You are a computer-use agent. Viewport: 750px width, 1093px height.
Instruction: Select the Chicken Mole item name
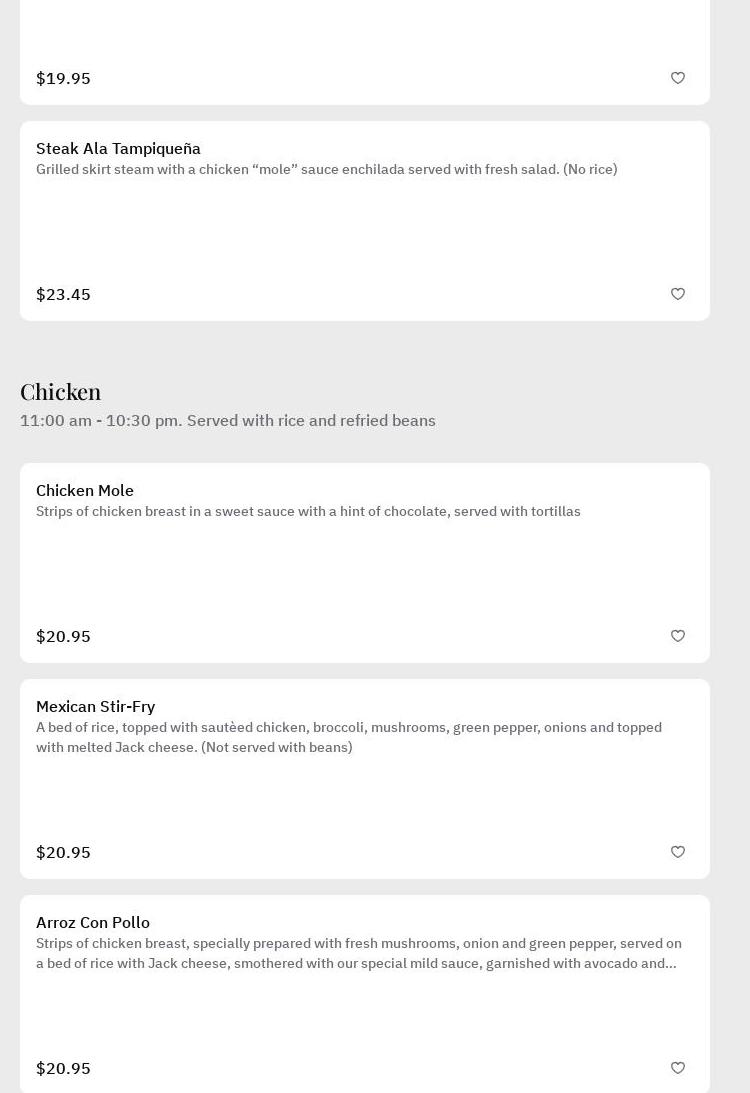(x=85, y=490)
